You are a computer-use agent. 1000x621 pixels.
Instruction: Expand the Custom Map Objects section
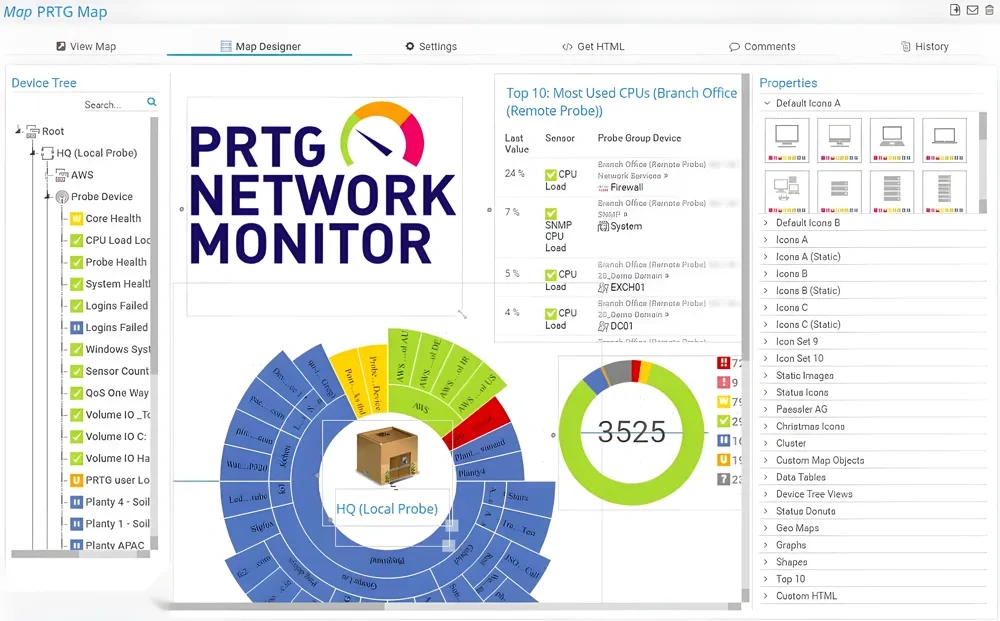click(767, 460)
